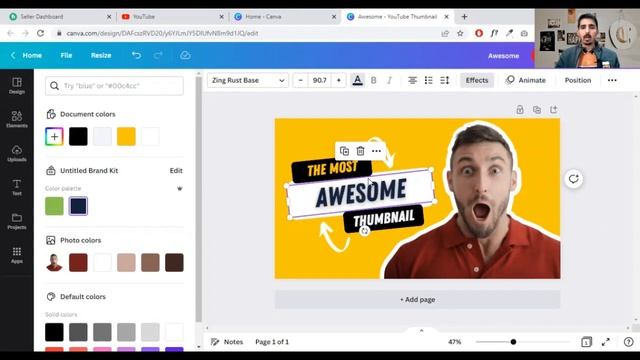
Task: Click the Undo arrow in header
Action: (x=136, y=55)
